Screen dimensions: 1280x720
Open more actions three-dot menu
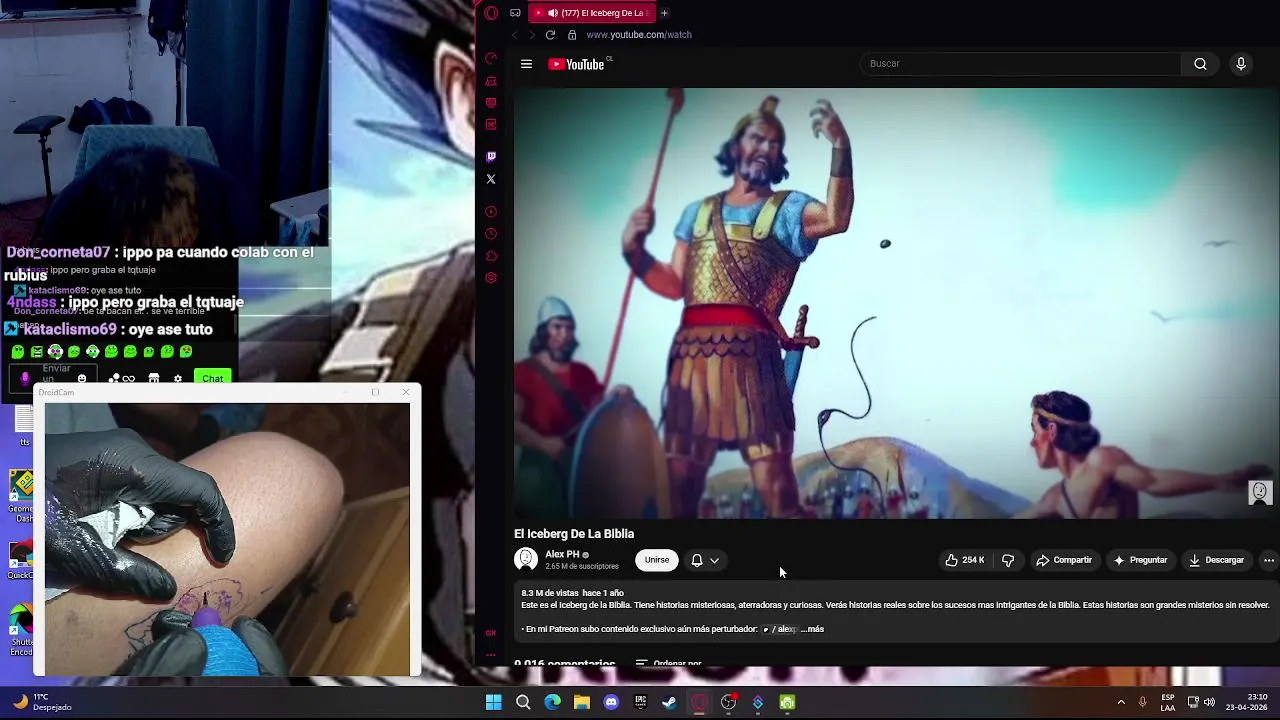tap(1268, 560)
